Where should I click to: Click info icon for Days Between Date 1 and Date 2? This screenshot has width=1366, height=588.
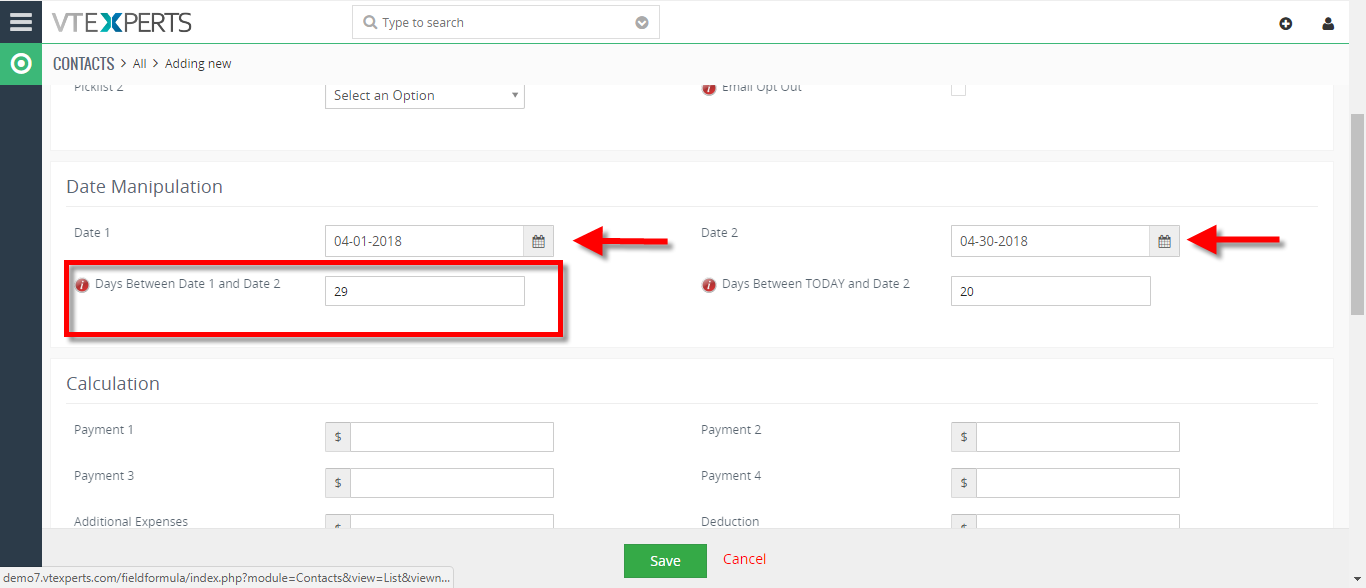tap(83, 285)
